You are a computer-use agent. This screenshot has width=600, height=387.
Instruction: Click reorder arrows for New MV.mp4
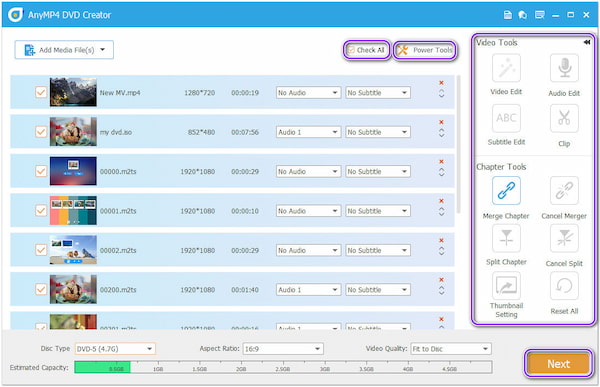pyautogui.click(x=441, y=94)
